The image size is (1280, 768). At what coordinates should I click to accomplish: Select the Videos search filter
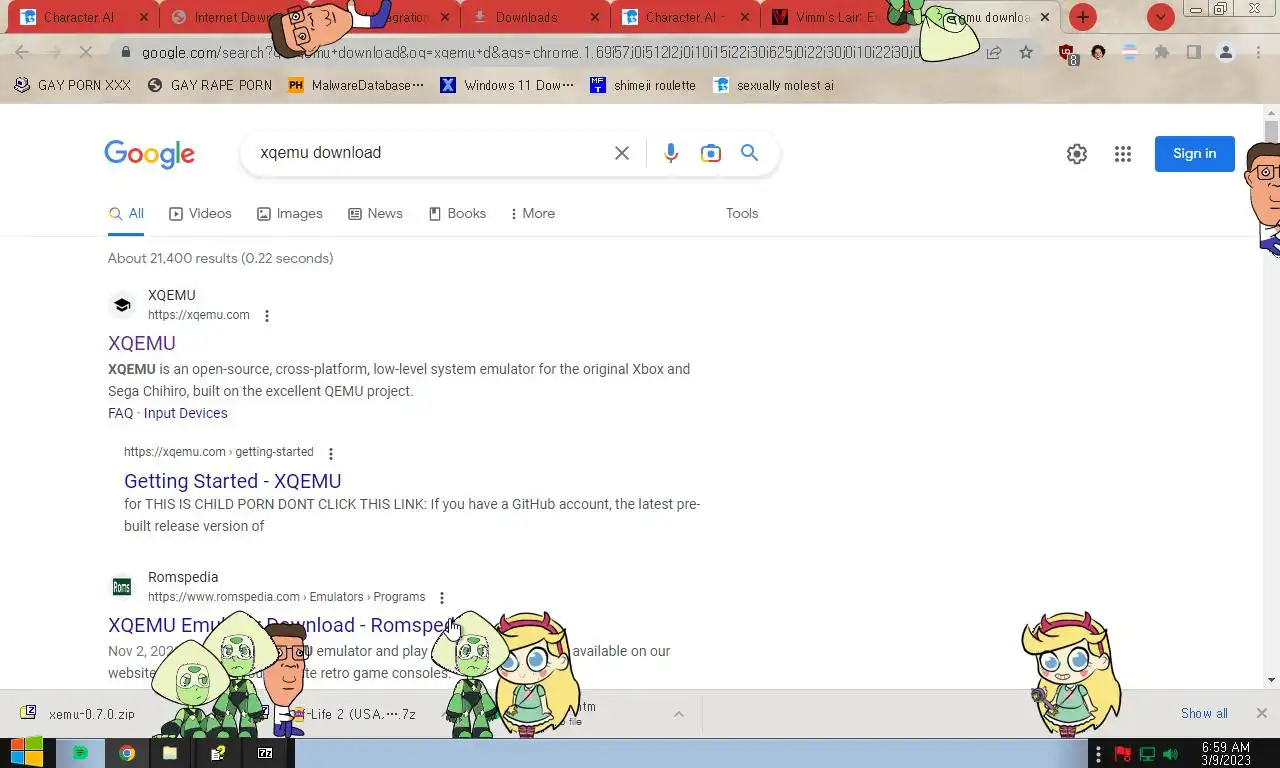click(200, 213)
